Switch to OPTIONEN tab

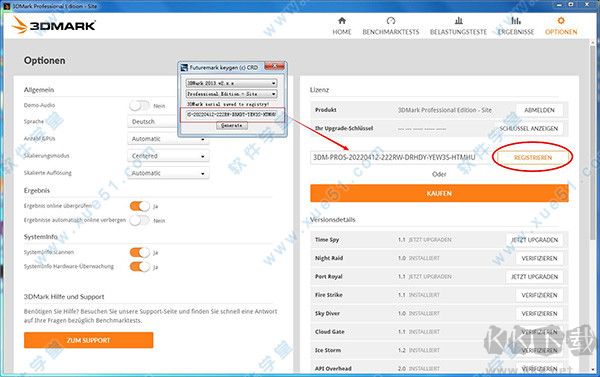(x=561, y=32)
